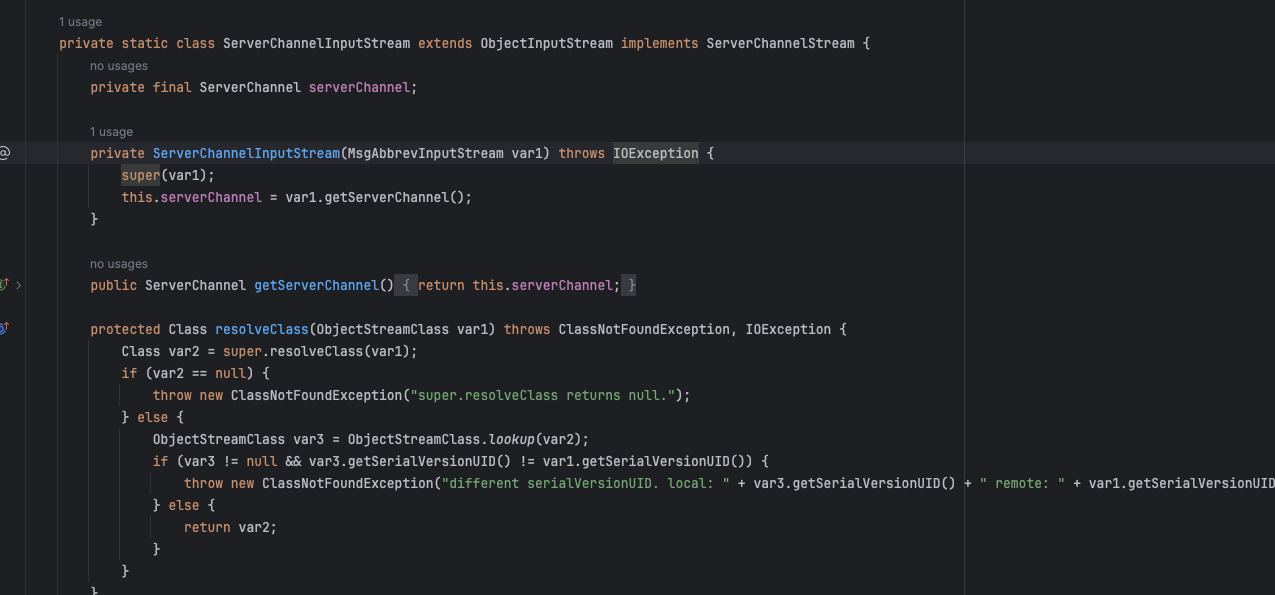
Task: Click highlighted IOException in the constructor signature
Action: click(x=655, y=154)
